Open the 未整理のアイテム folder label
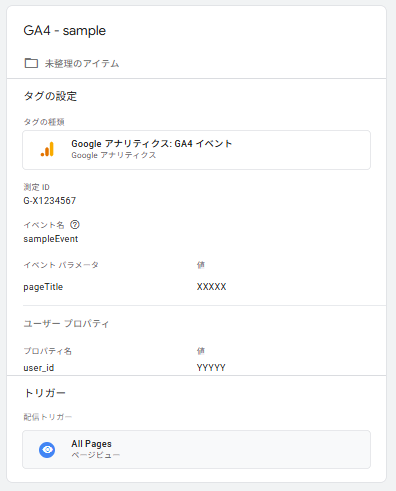The width and height of the screenshot is (396, 491). [82, 63]
